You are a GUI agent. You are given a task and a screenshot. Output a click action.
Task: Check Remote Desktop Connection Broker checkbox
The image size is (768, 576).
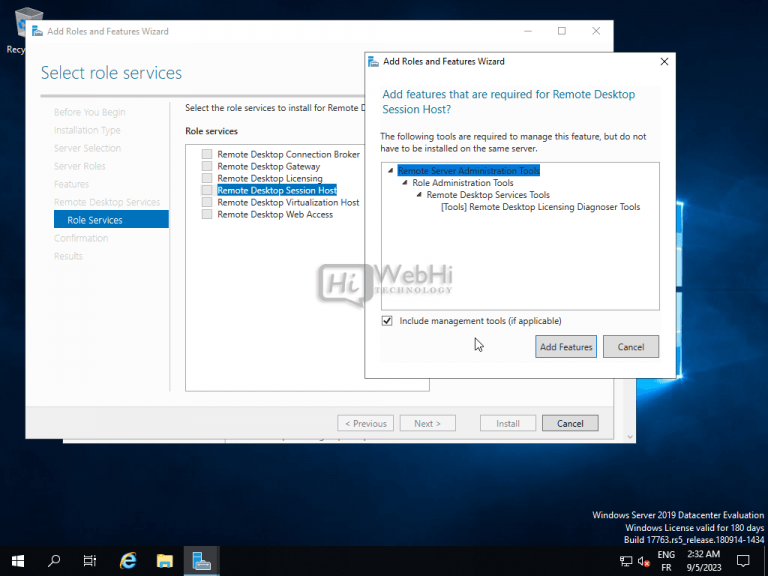point(207,155)
